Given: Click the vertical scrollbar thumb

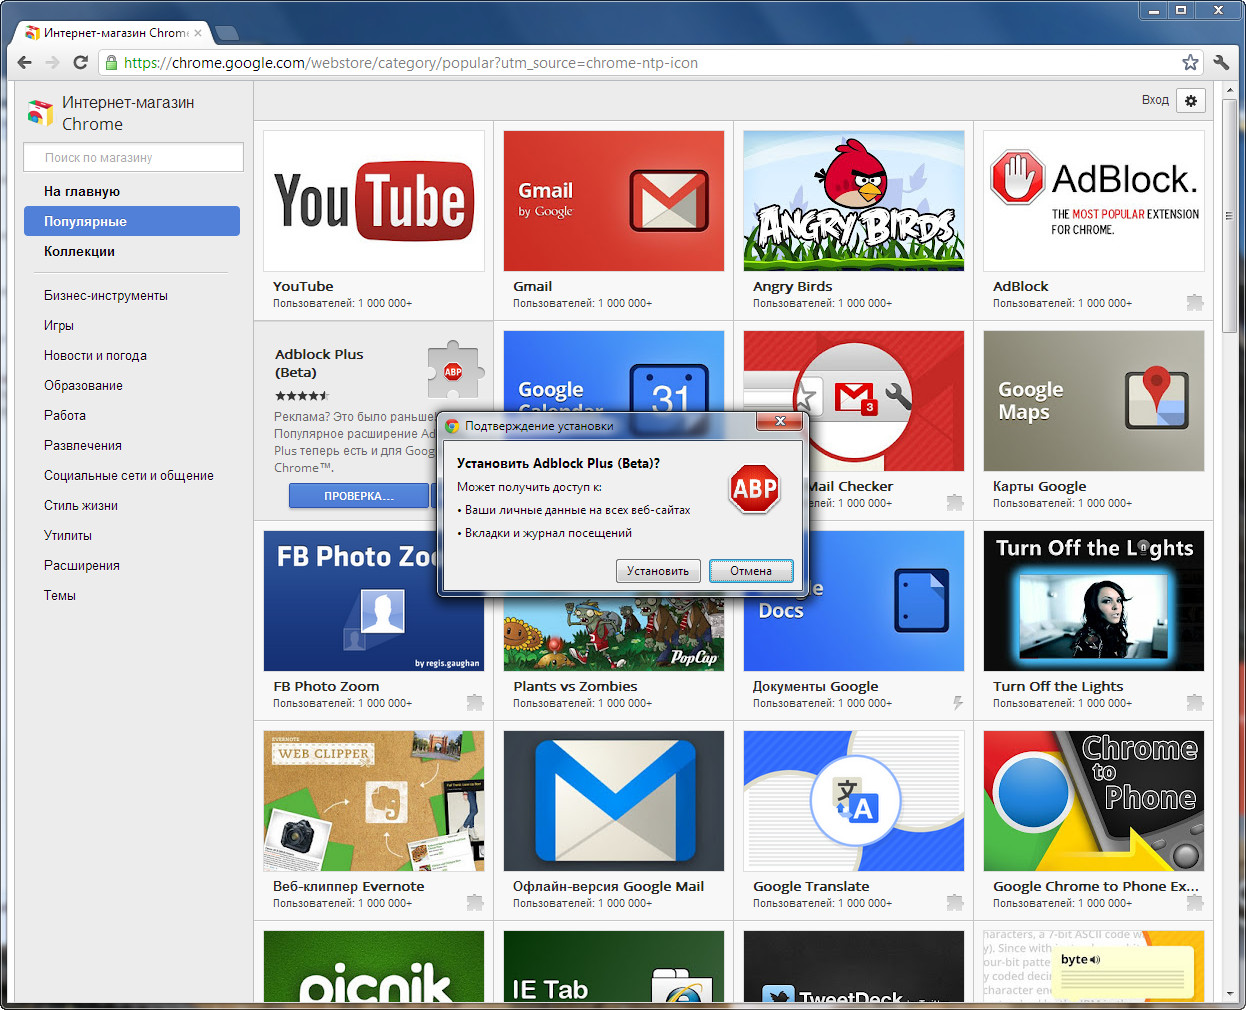Looking at the screenshot, I should click(x=1230, y=214).
